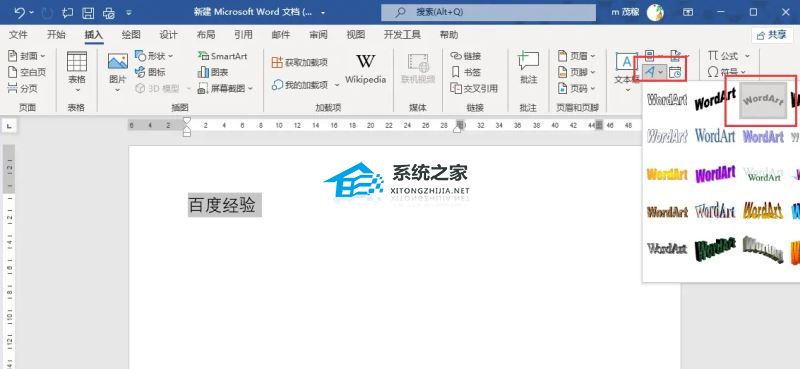Click the Save disk icon
The image size is (800, 369).
point(88,12)
